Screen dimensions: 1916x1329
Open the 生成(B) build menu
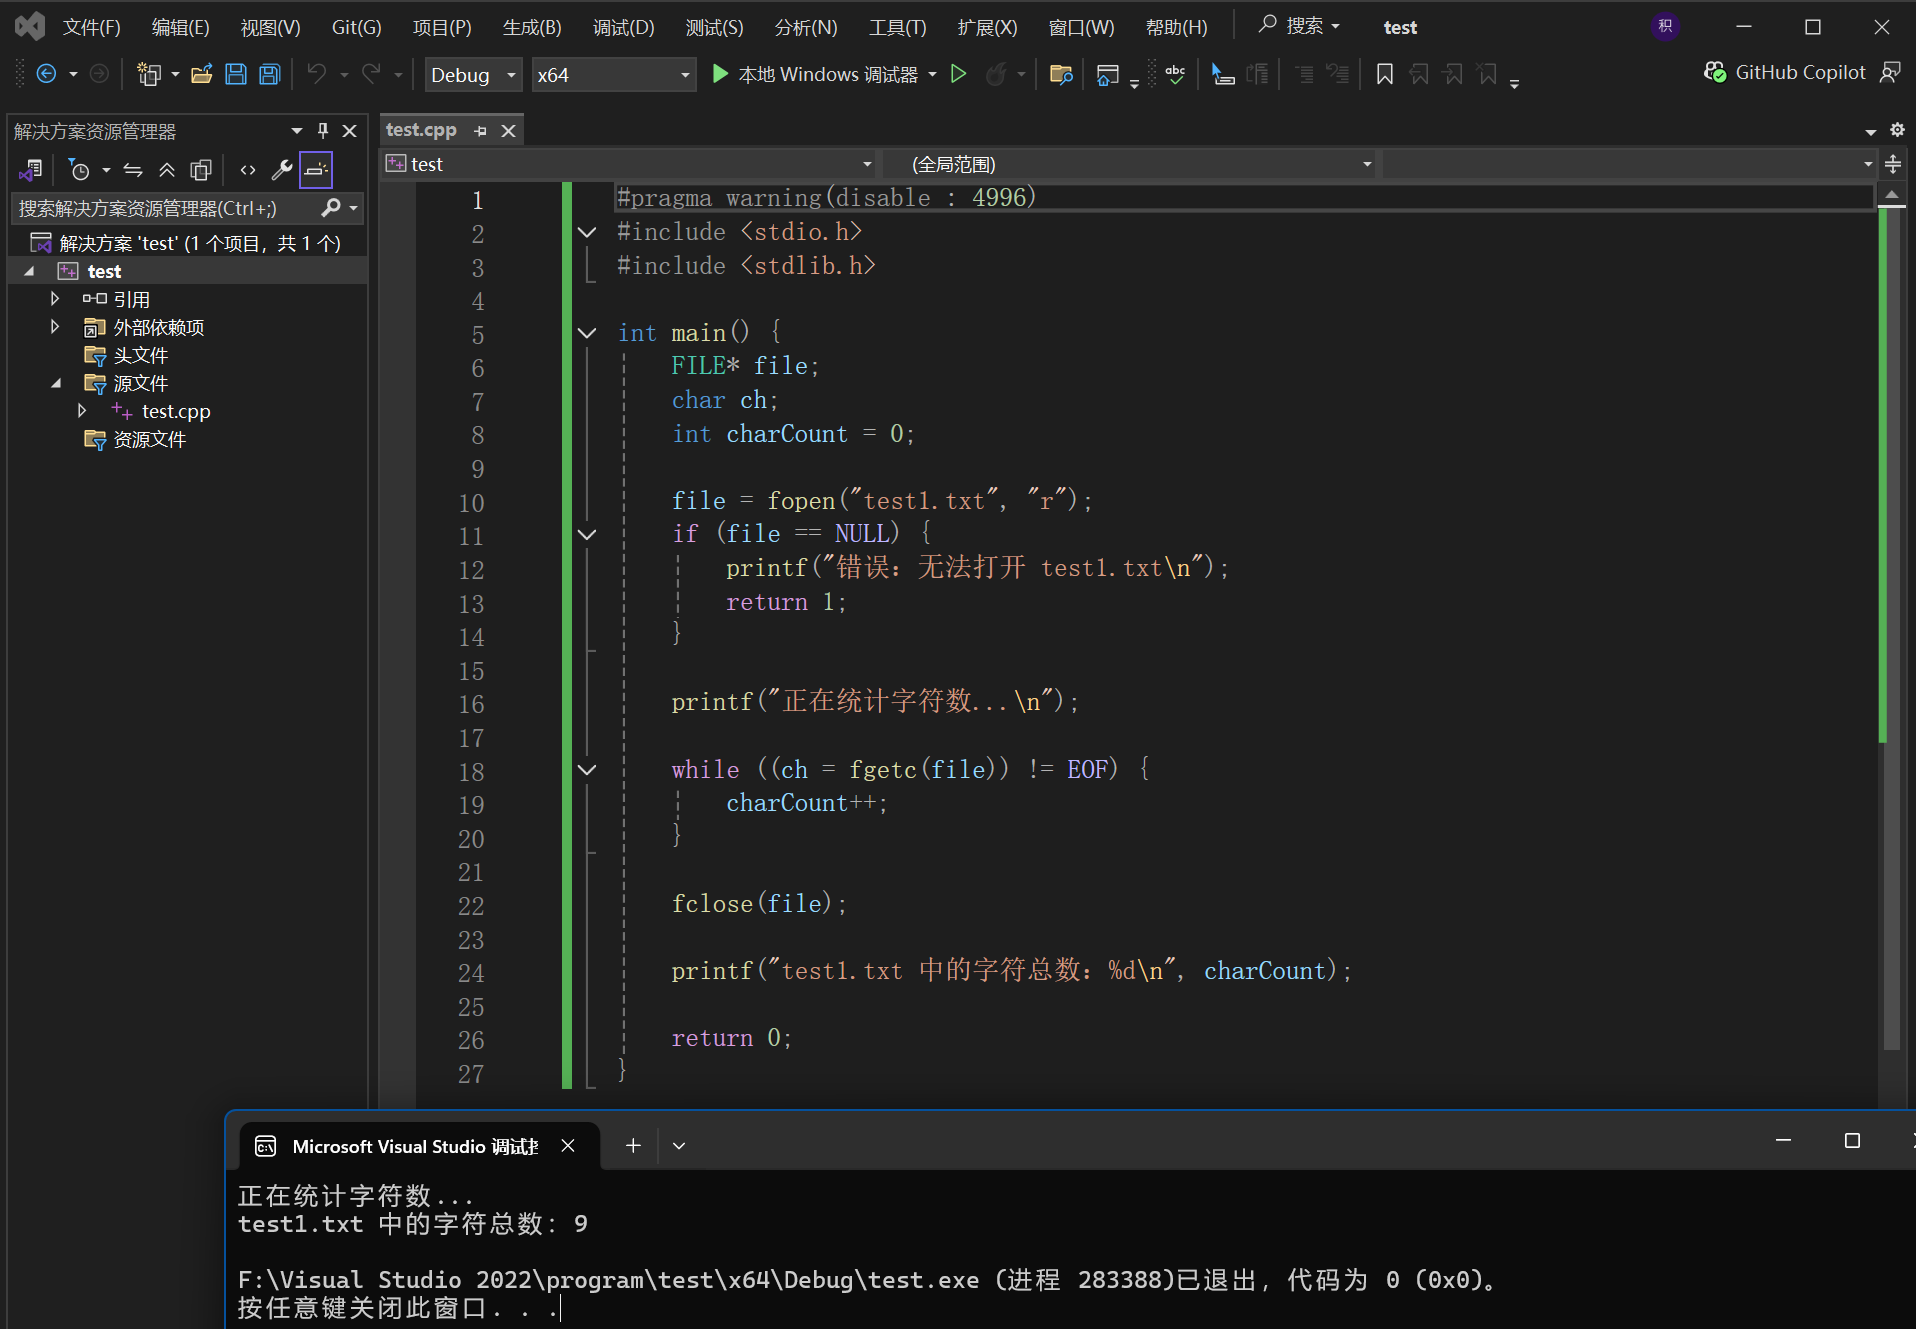[532, 27]
